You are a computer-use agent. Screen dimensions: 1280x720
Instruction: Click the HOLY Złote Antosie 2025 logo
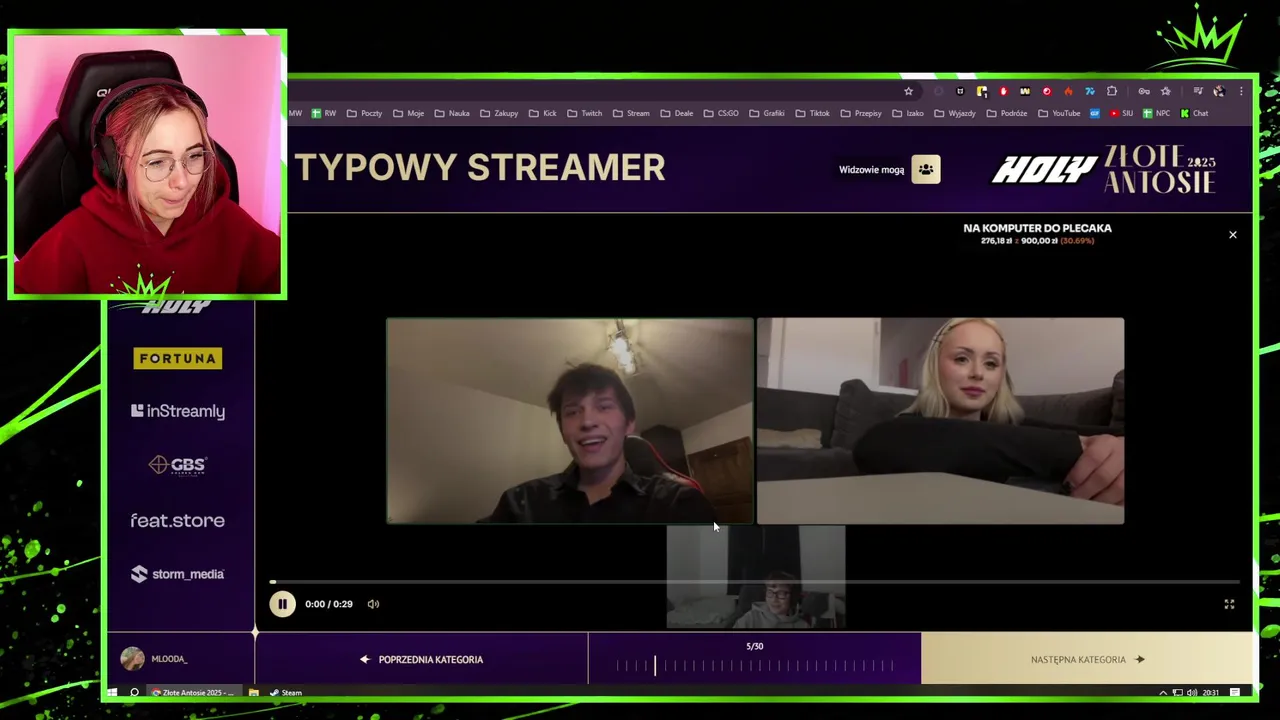pyautogui.click(x=1104, y=169)
